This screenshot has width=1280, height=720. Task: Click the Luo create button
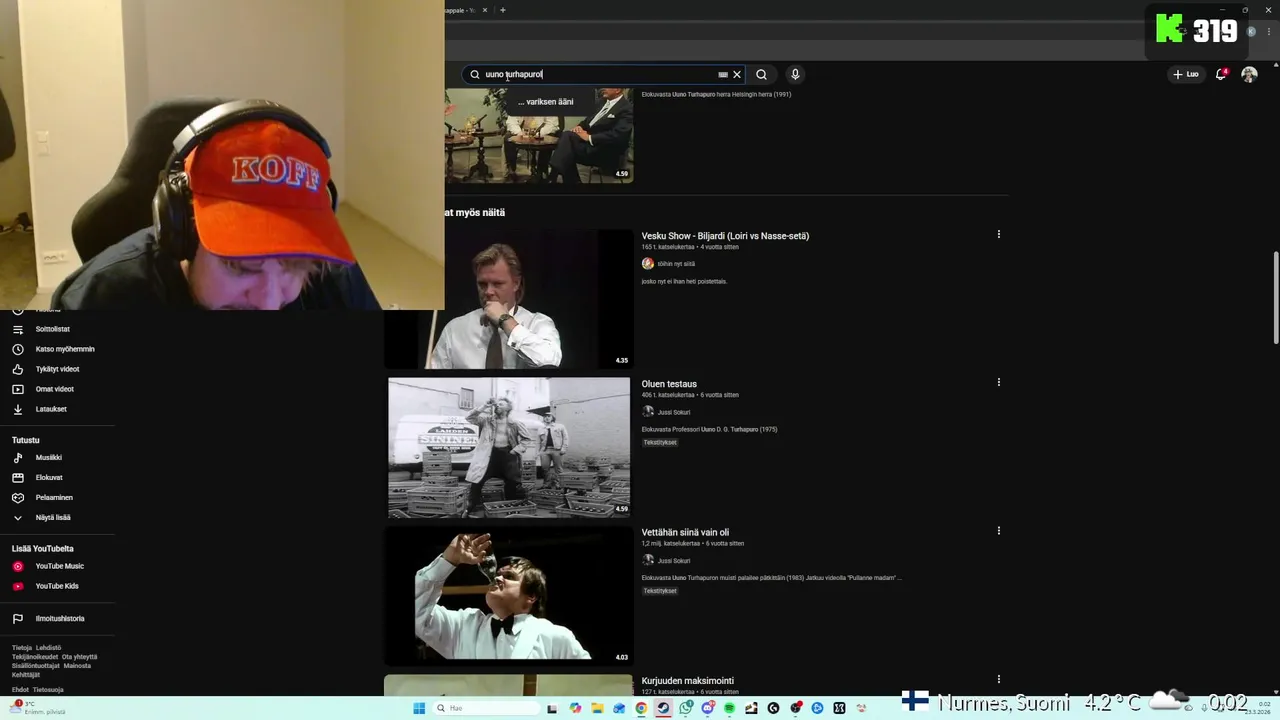point(1186,74)
